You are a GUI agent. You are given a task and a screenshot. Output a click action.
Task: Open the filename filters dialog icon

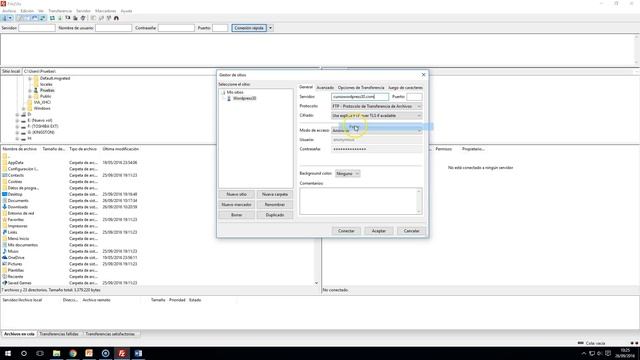click(93, 18)
